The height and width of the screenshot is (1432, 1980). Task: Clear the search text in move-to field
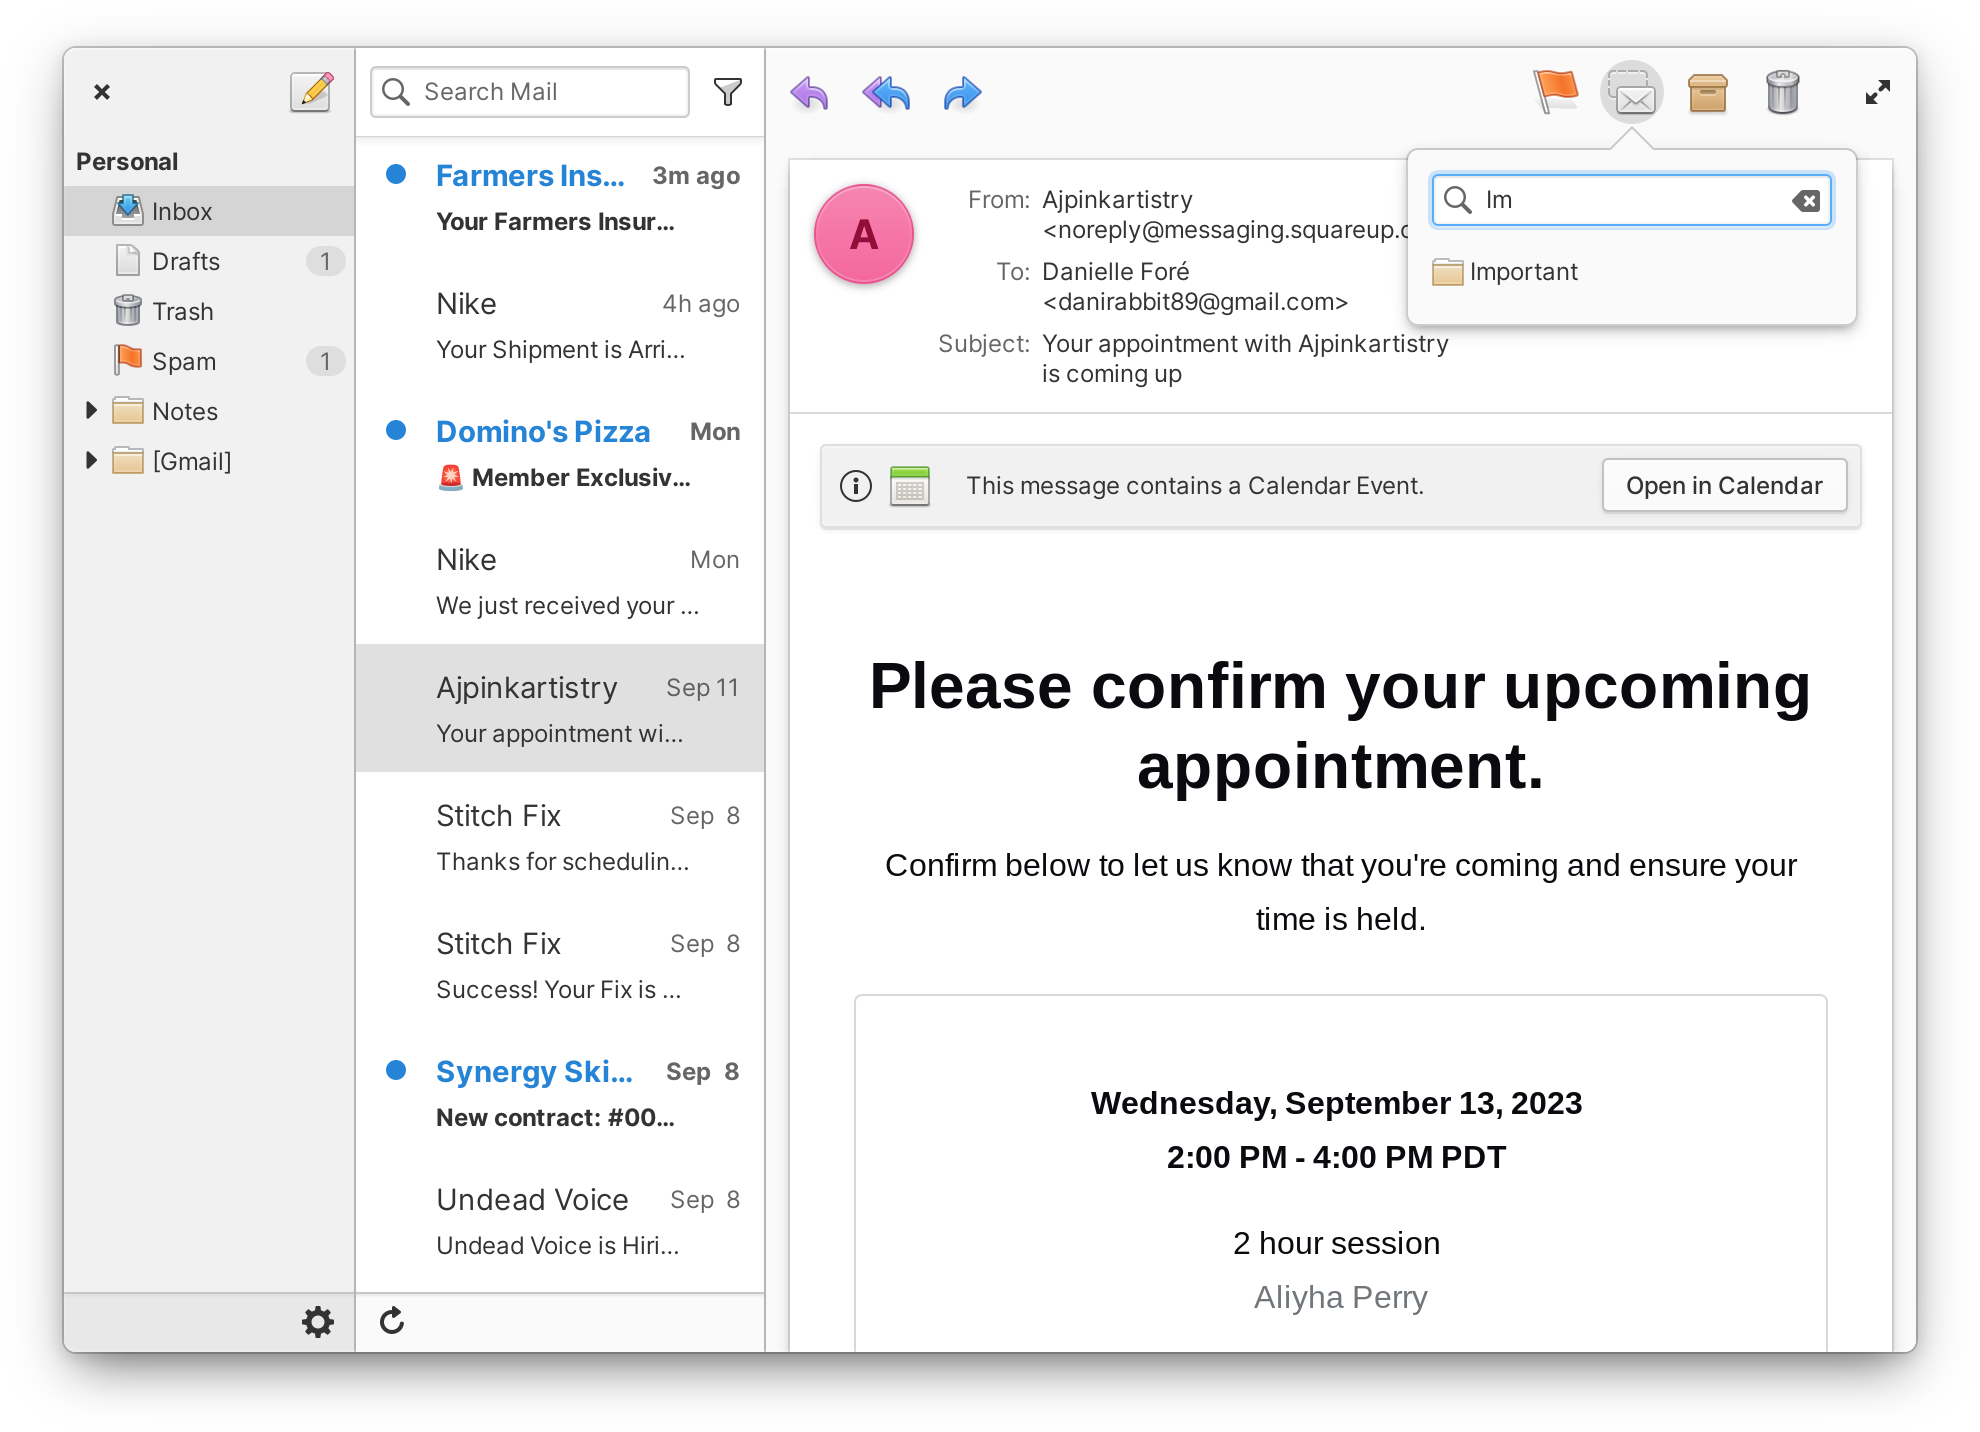coord(1809,200)
